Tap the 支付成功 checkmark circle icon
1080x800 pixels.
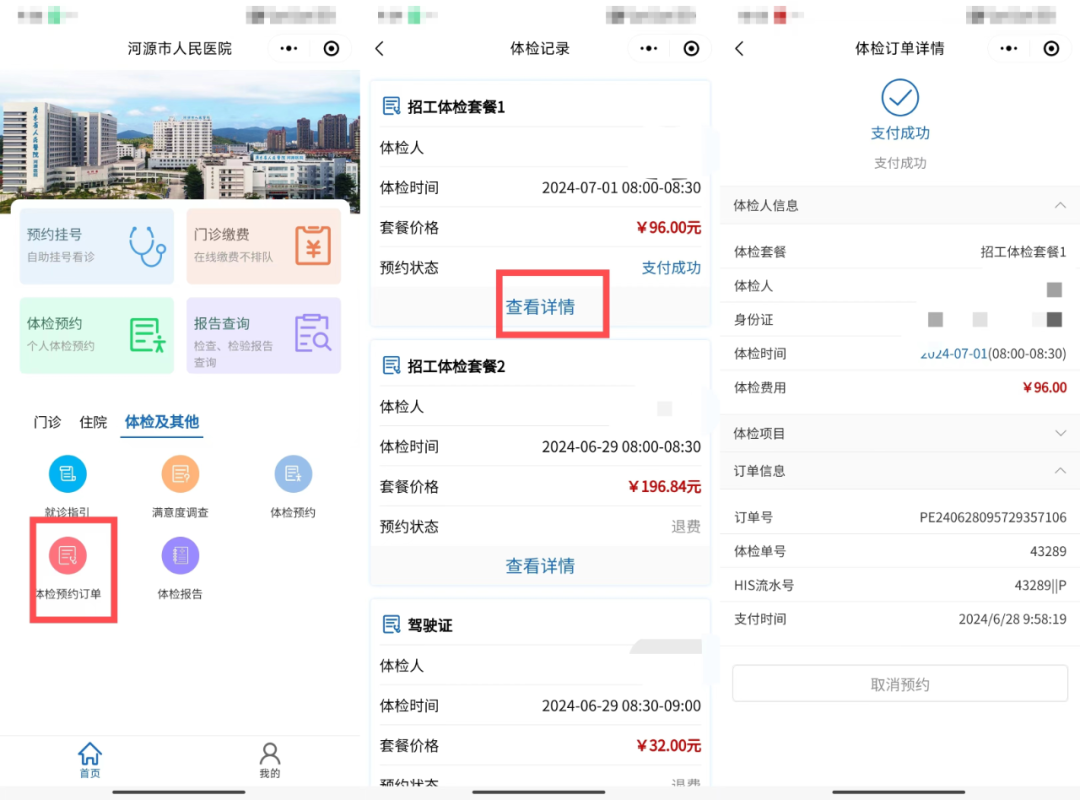click(900, 98)
